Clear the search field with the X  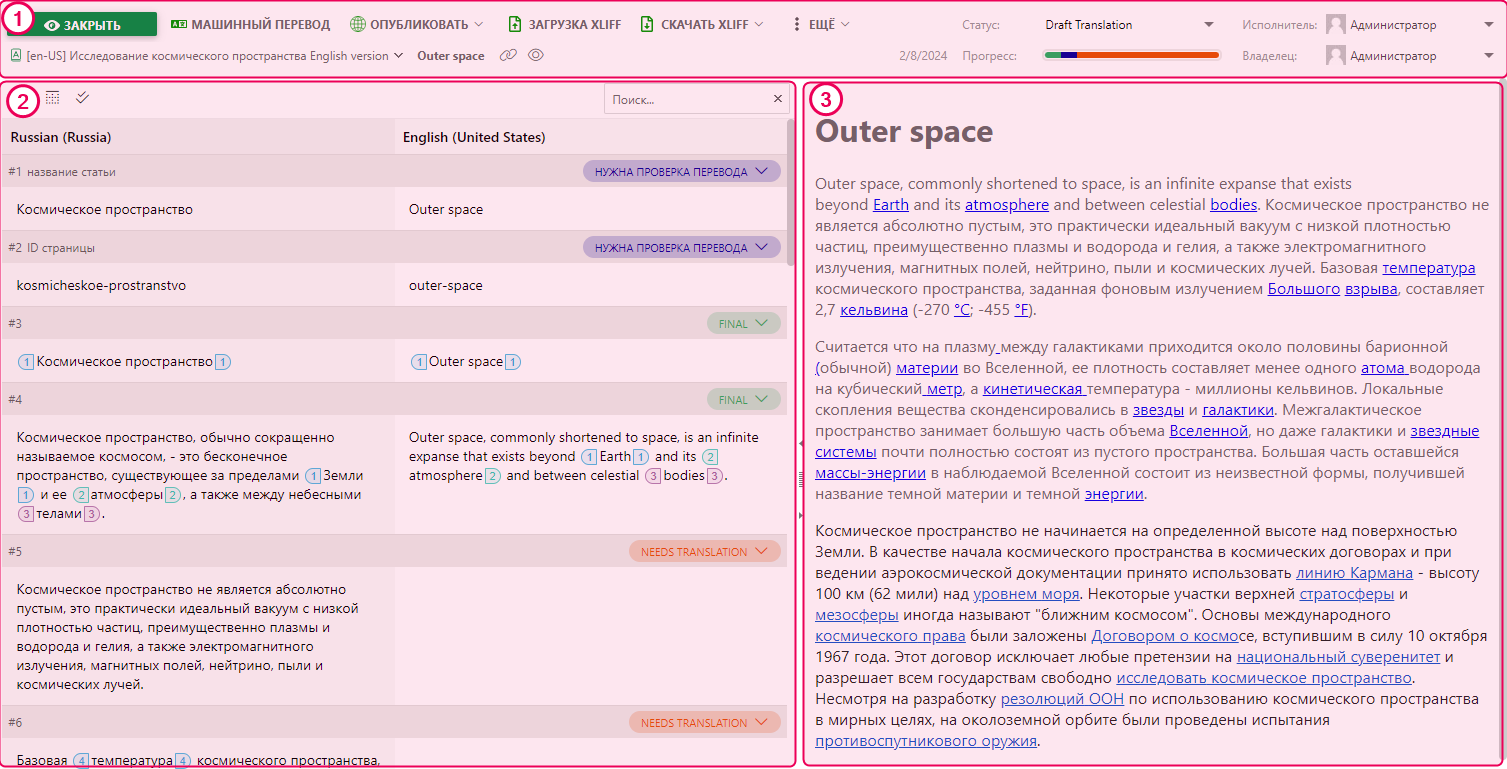point(778,99)
